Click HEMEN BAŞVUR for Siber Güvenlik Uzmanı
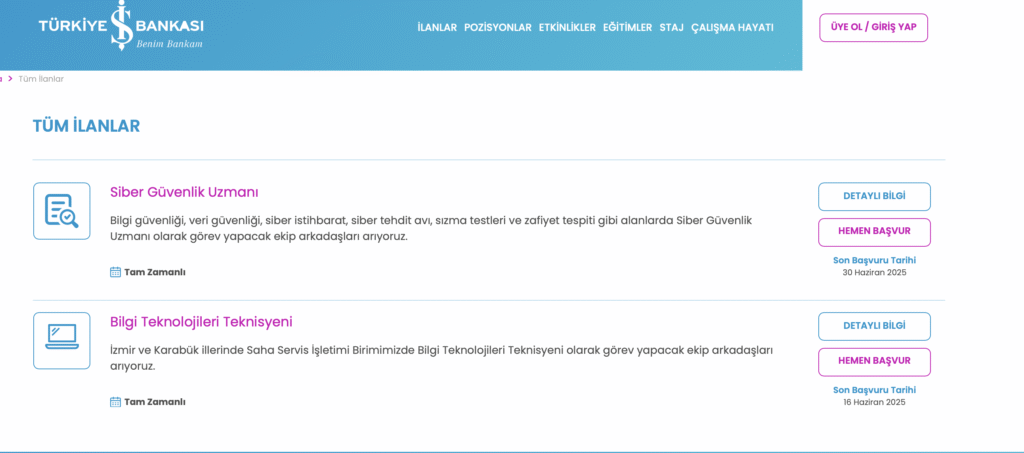This screenshot has width=1024, height=453. click(874, 231)
